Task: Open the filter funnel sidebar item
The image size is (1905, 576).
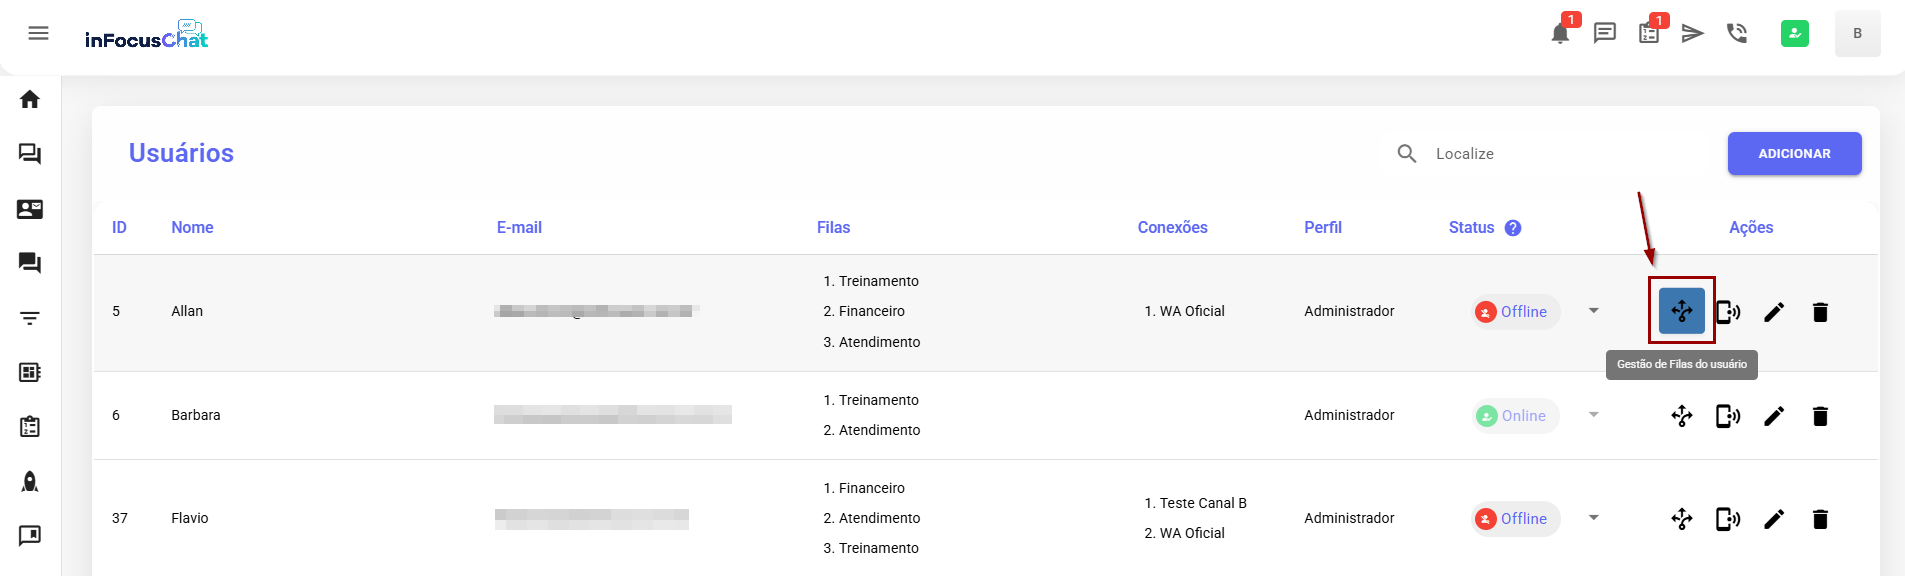Action: (x=30, y=318)
